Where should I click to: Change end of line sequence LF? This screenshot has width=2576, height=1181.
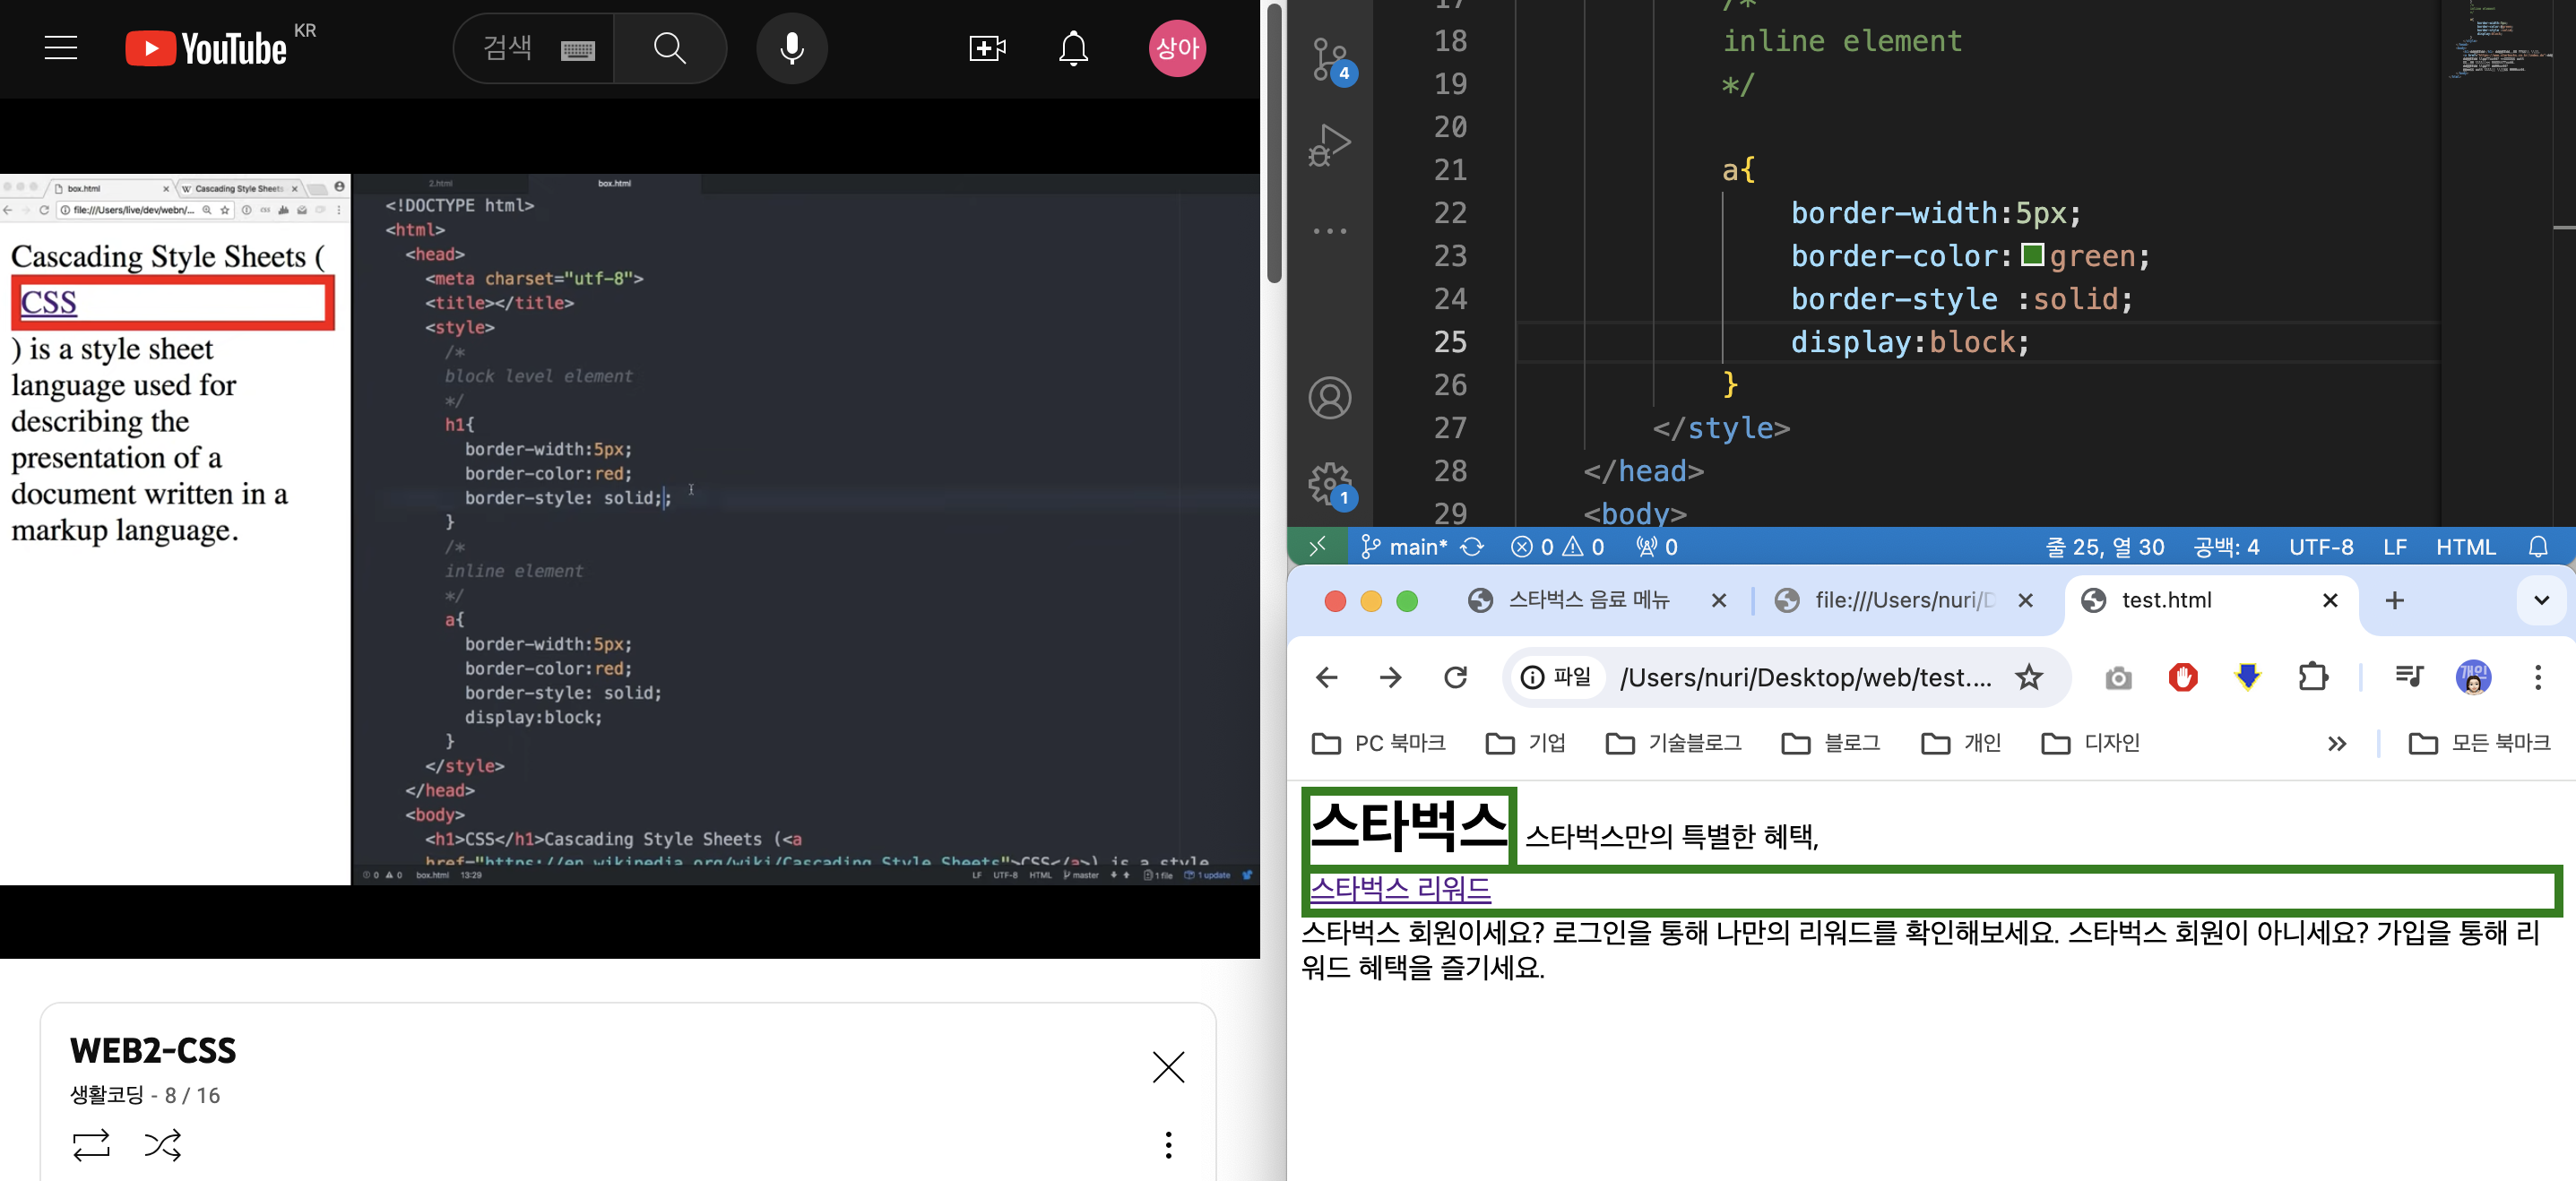[2395, 547]
